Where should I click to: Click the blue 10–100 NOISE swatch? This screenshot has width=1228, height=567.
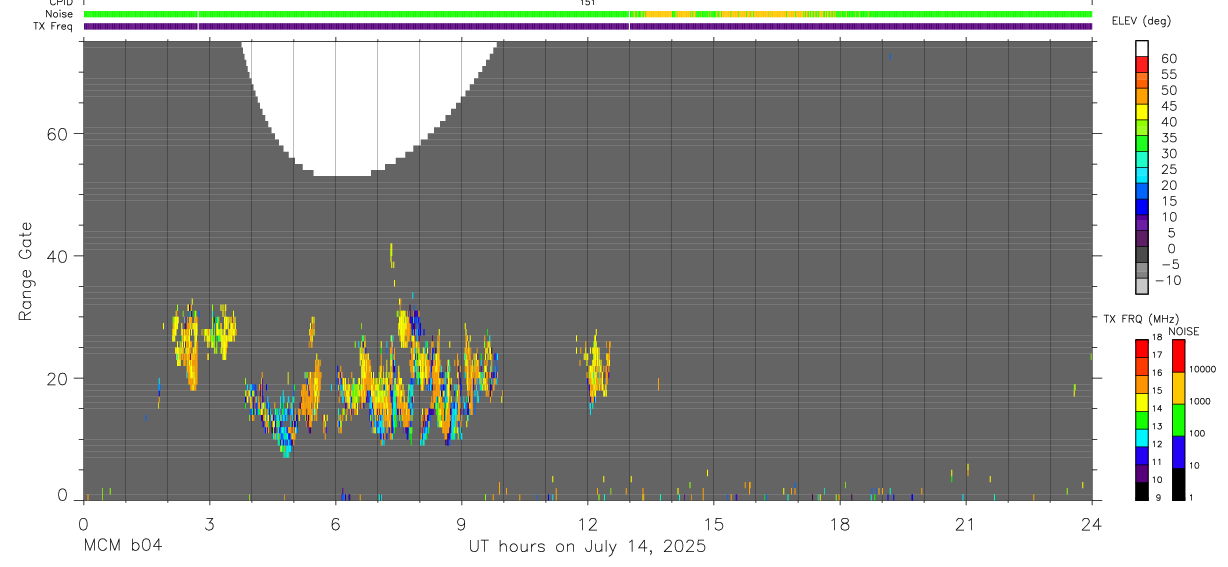(x=1178, y=451)
